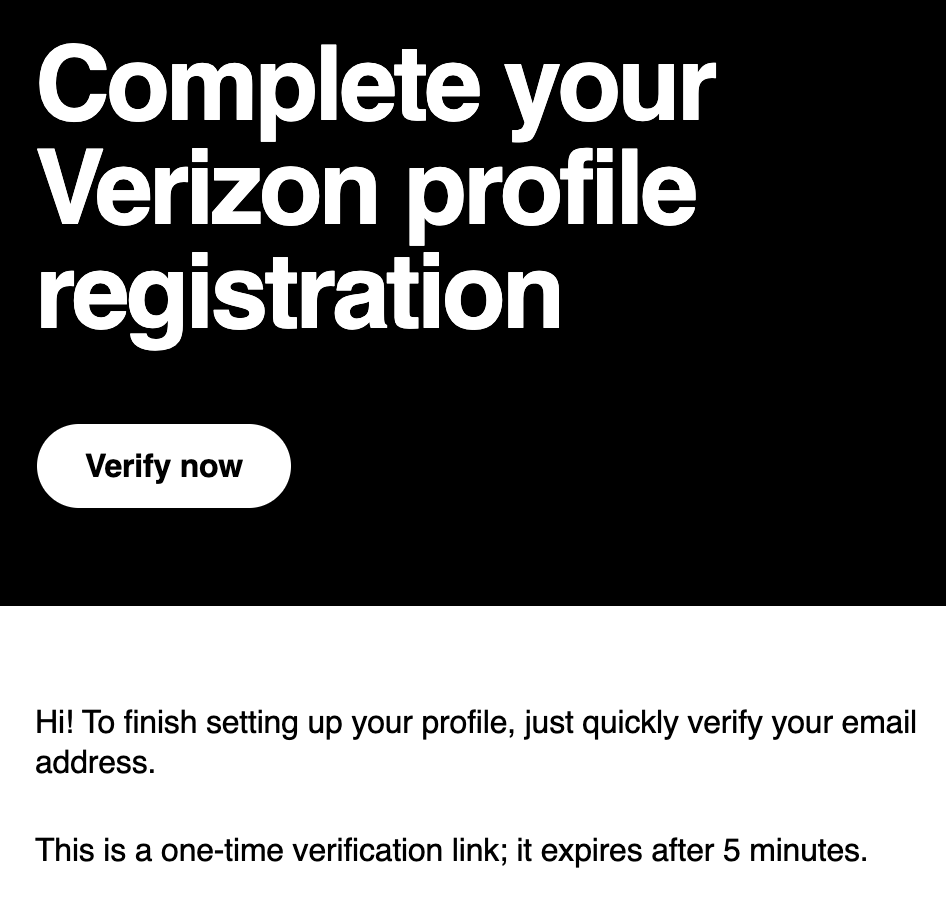
Task: Select the "Complete your" heading line
Action: point(376,91)
